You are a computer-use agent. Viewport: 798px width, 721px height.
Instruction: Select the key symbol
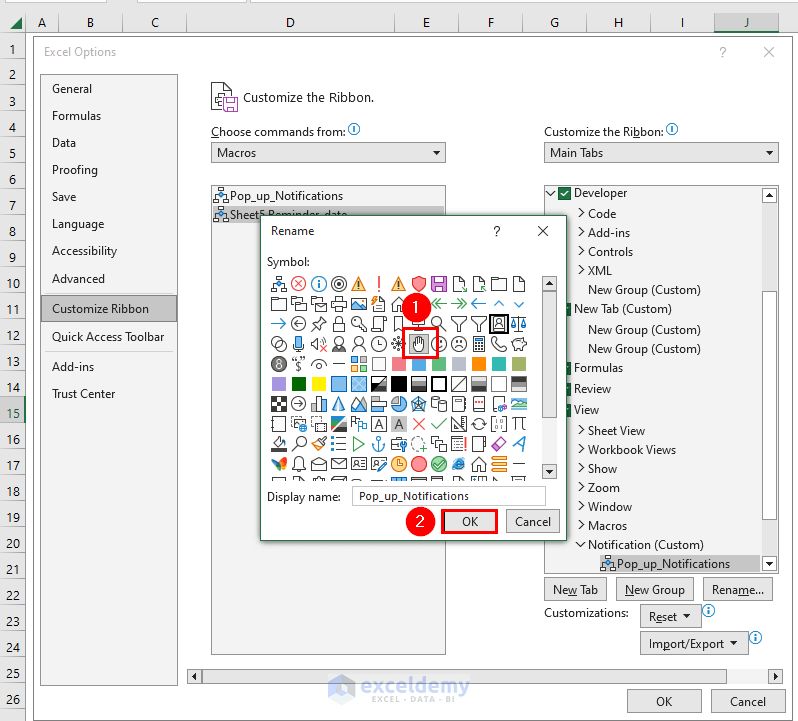359,324
